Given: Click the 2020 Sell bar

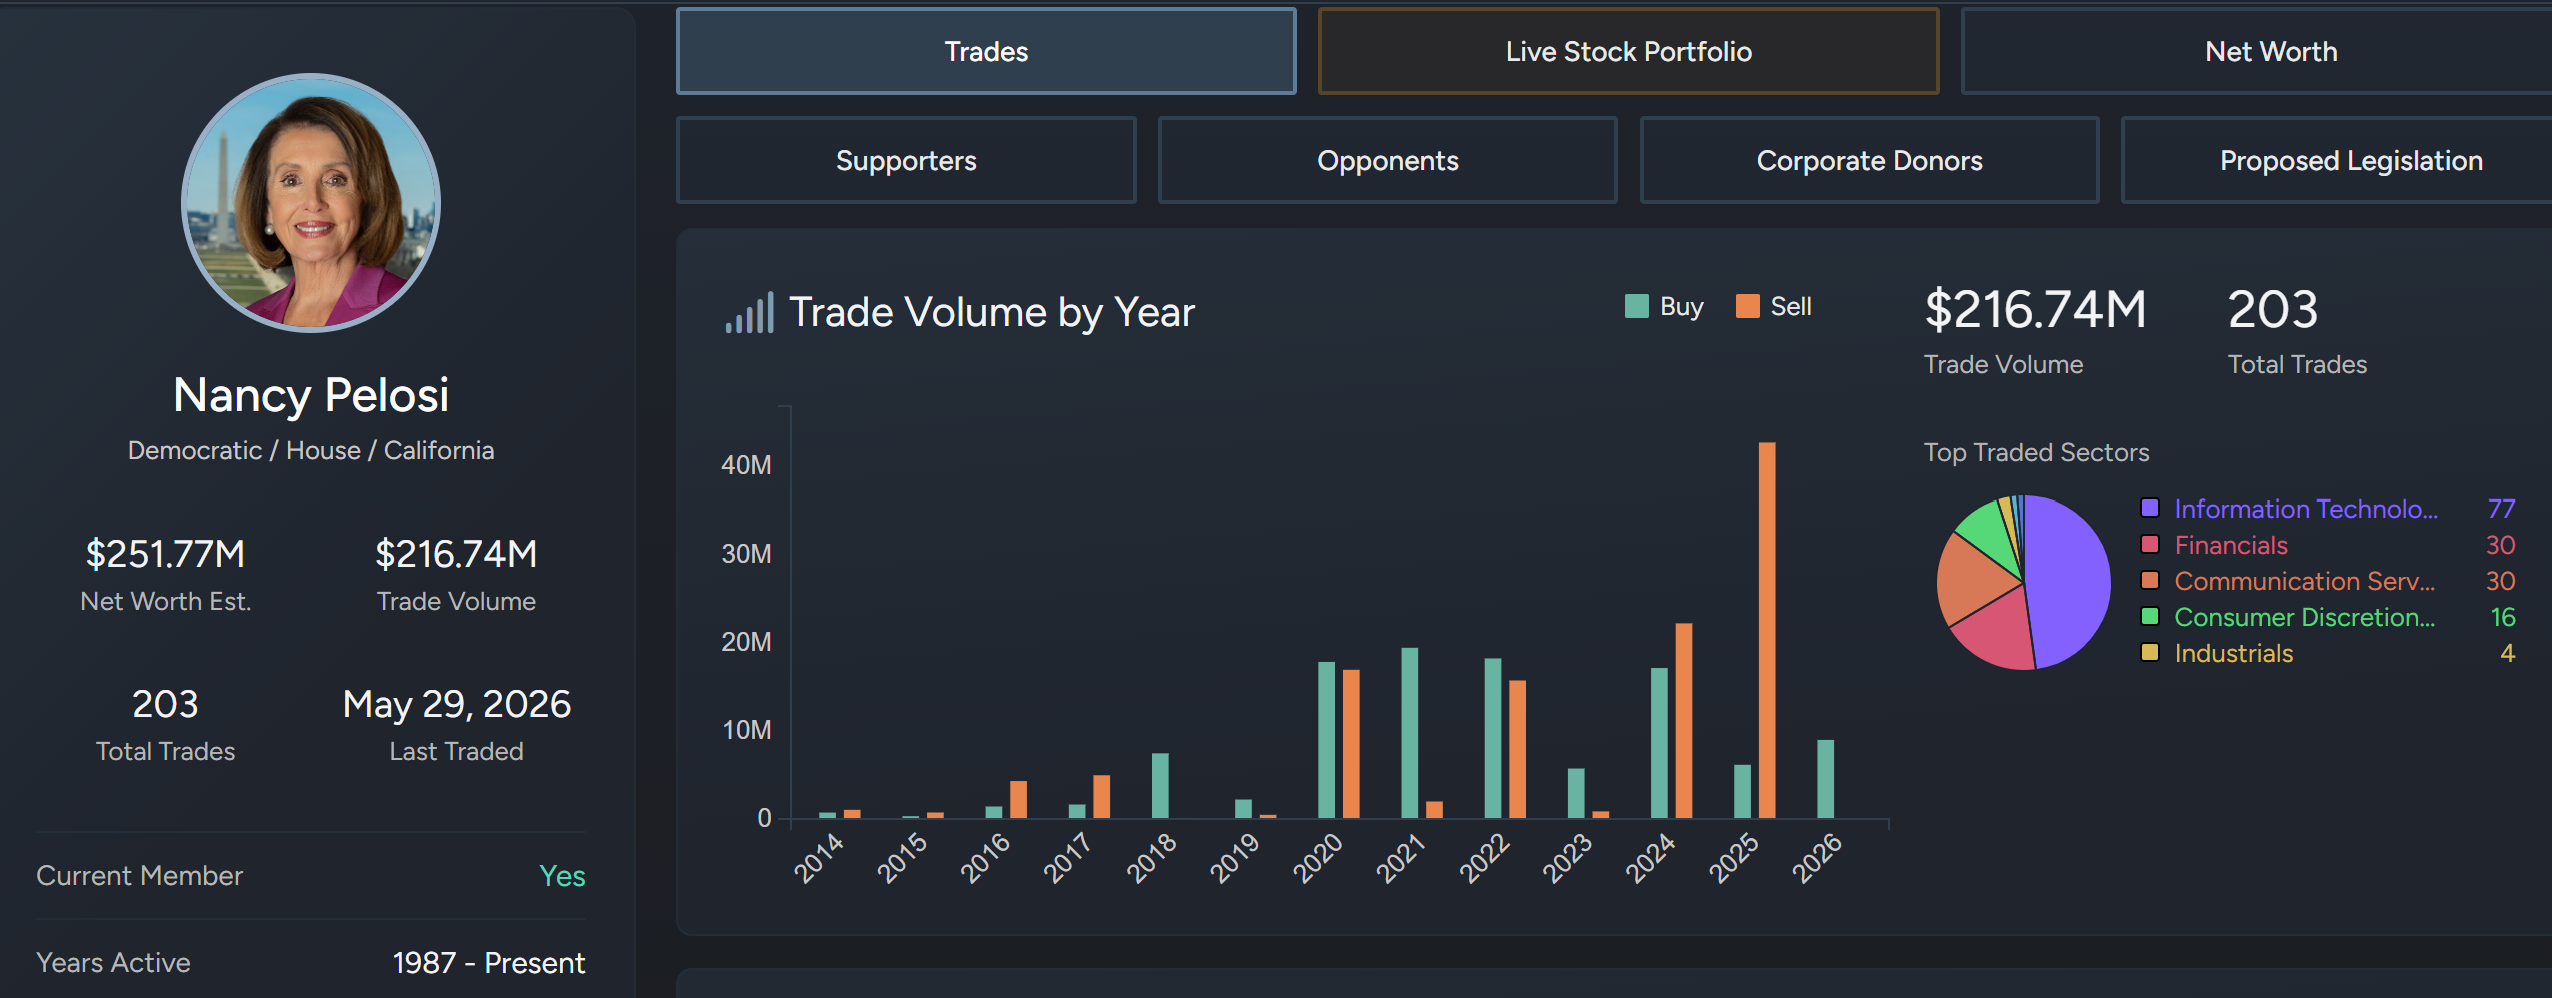Looking at the screenshot, I should pyautogui.click(x=1351, y=744).
